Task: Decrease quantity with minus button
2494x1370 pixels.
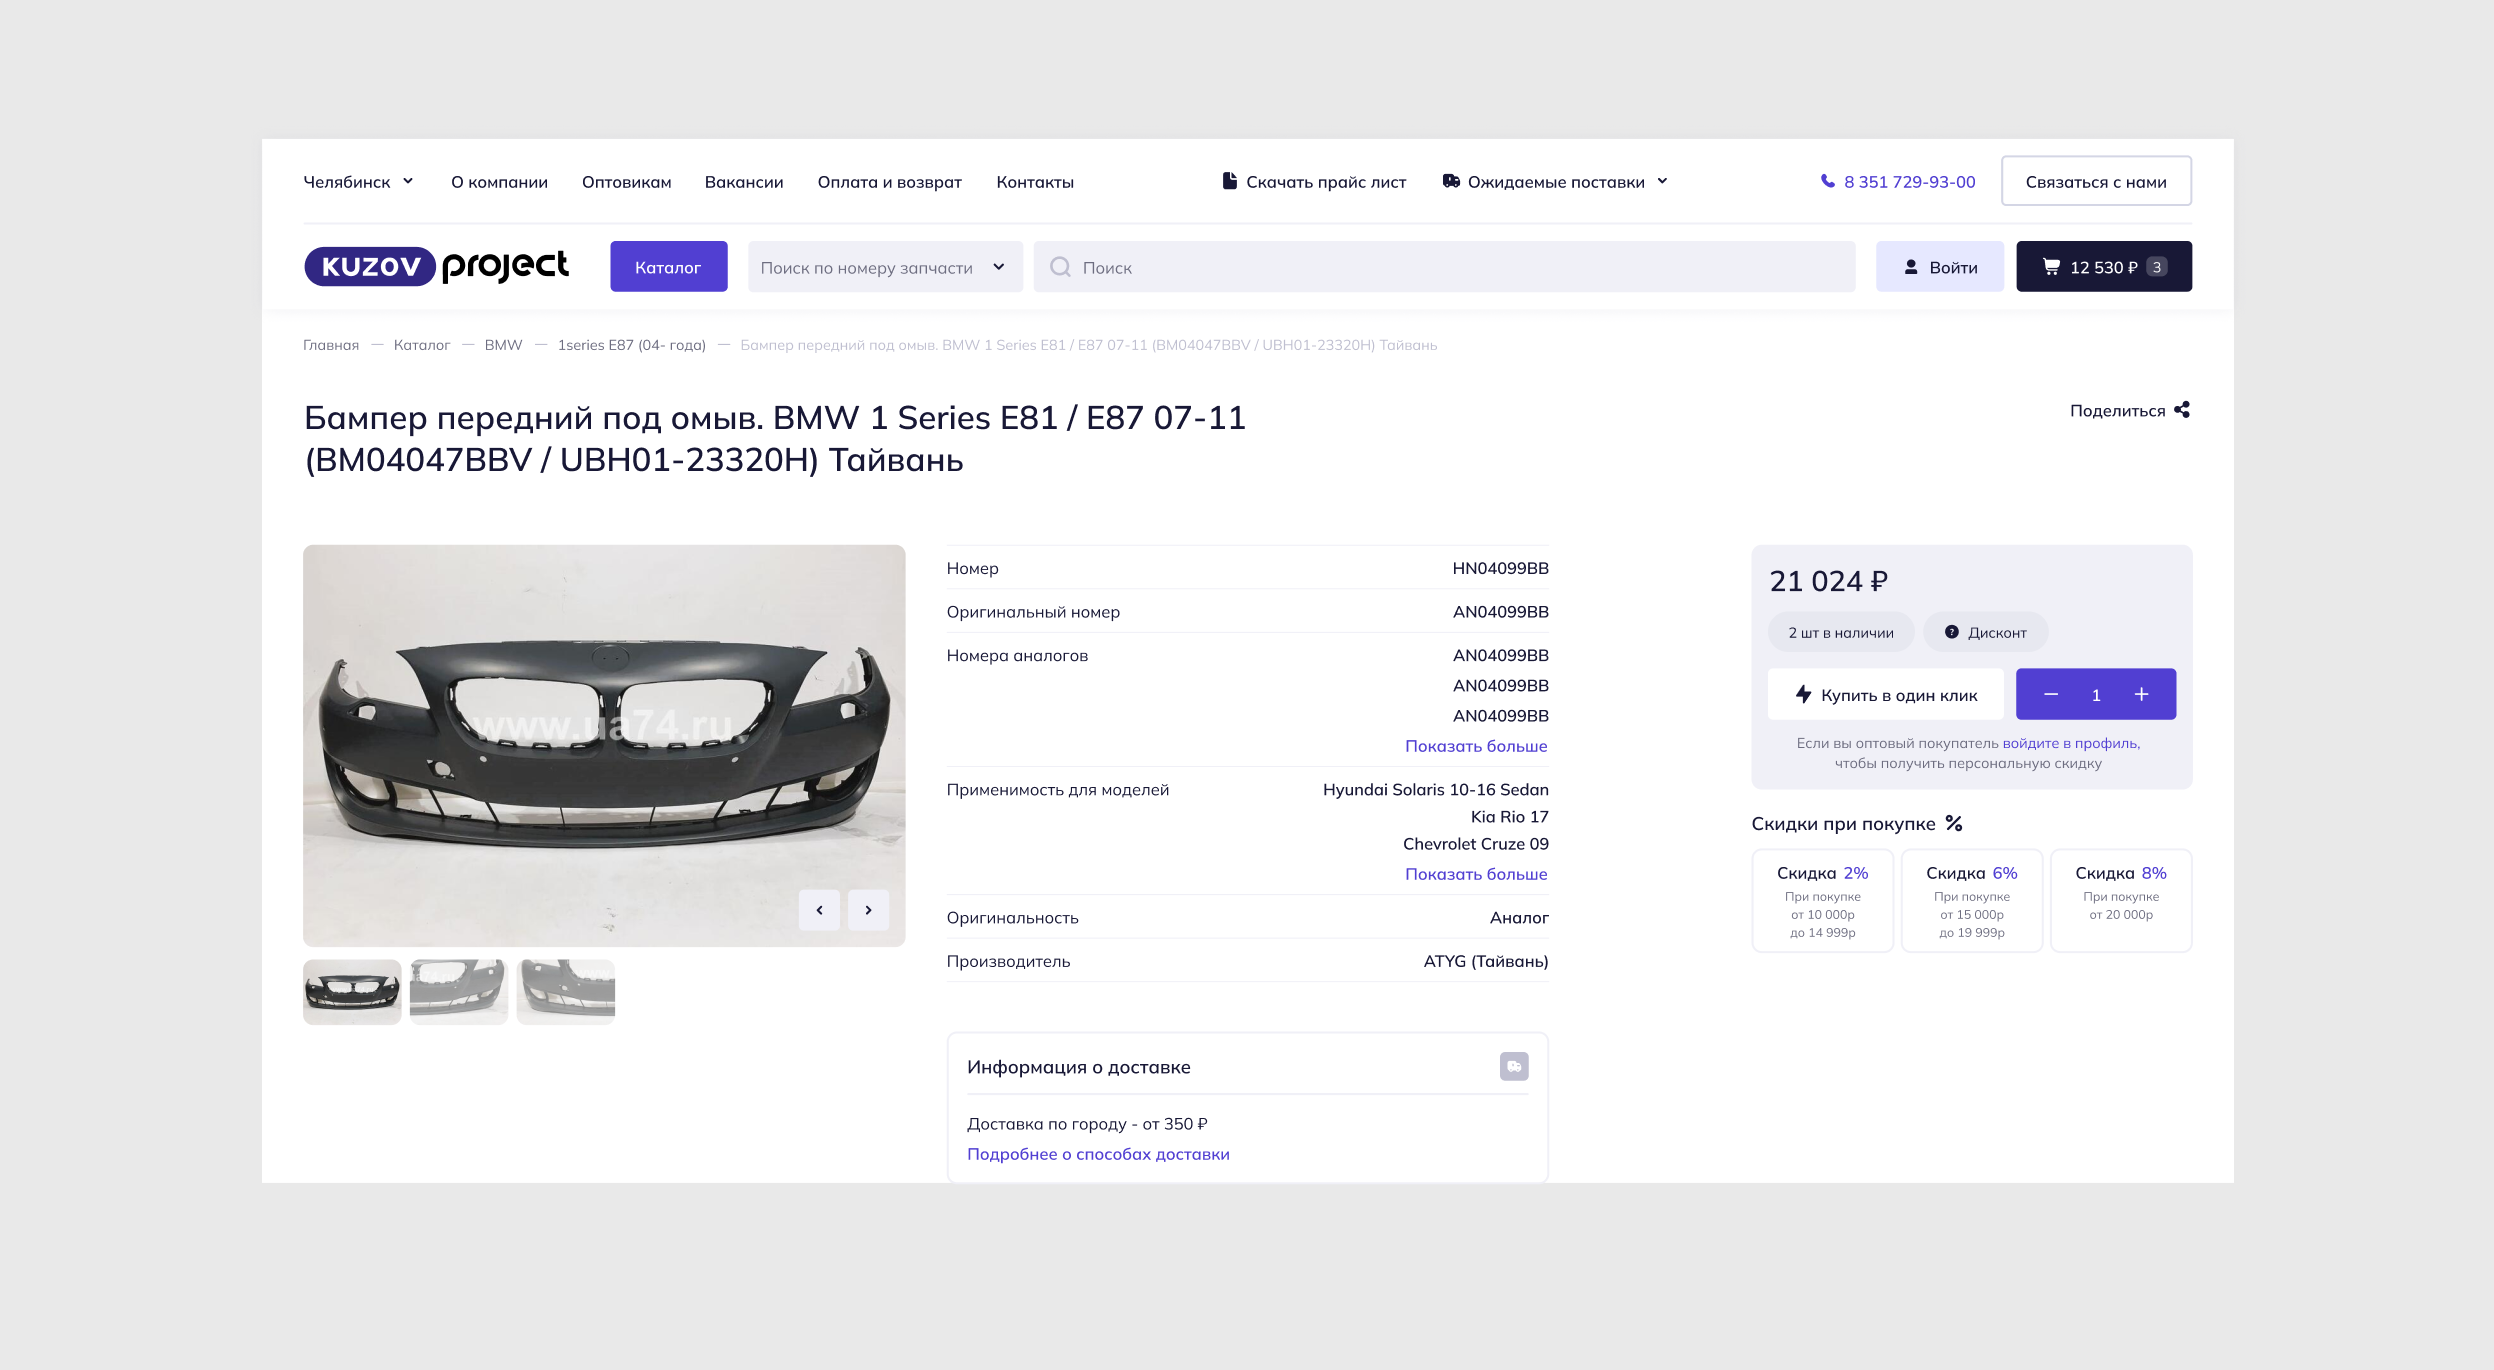Action: (2051, 694)
